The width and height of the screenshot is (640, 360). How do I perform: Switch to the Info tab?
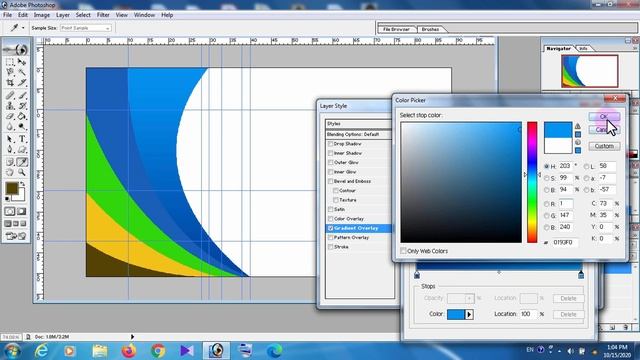click(583, 48)
